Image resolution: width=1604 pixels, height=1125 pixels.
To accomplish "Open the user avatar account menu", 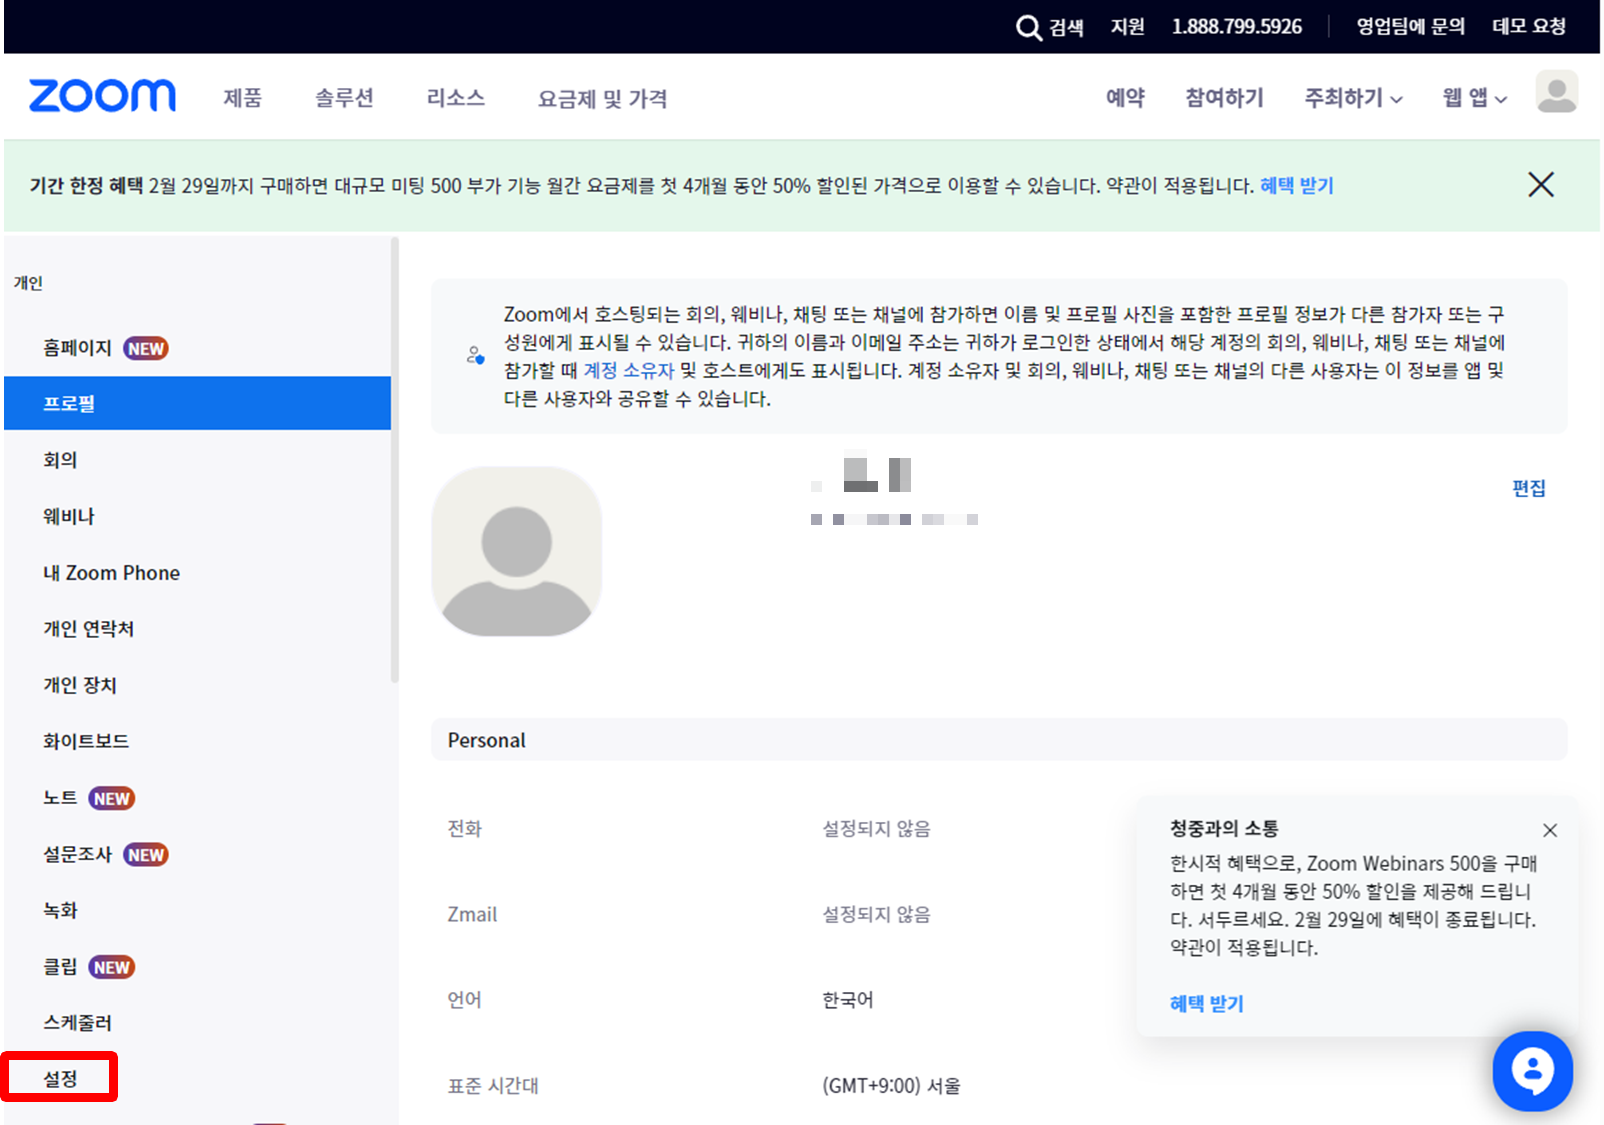I will (x=1557, y=92).
